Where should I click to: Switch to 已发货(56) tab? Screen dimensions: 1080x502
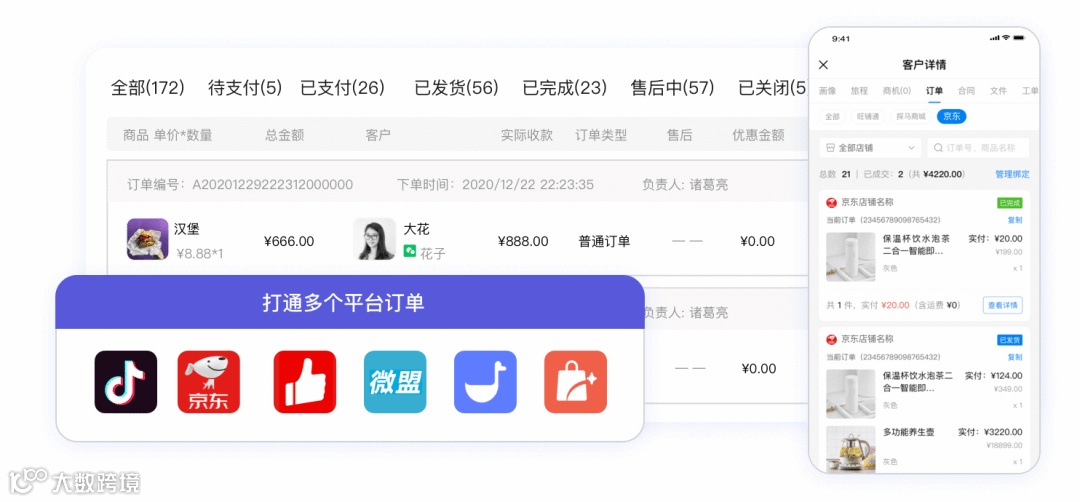coord(456,88)
